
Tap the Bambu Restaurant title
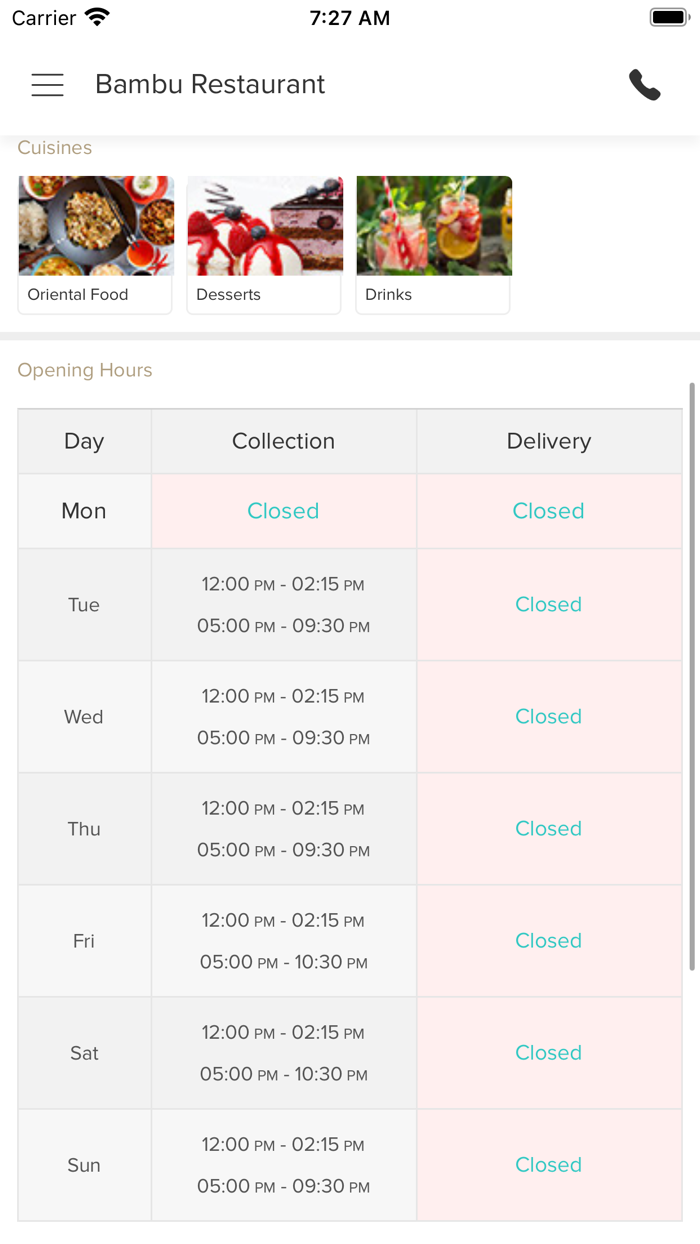pos(210,85)
